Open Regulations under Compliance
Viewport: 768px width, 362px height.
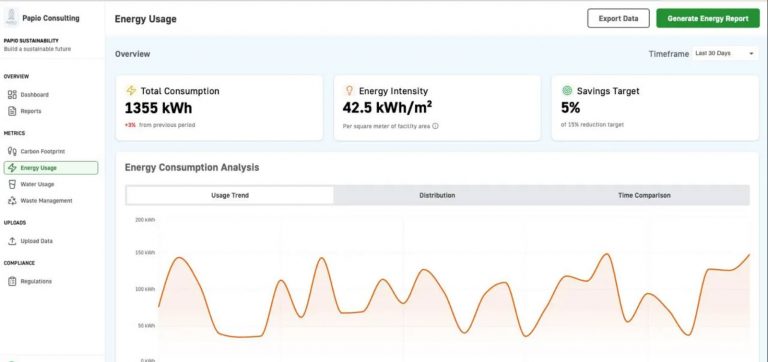(51, 281)
